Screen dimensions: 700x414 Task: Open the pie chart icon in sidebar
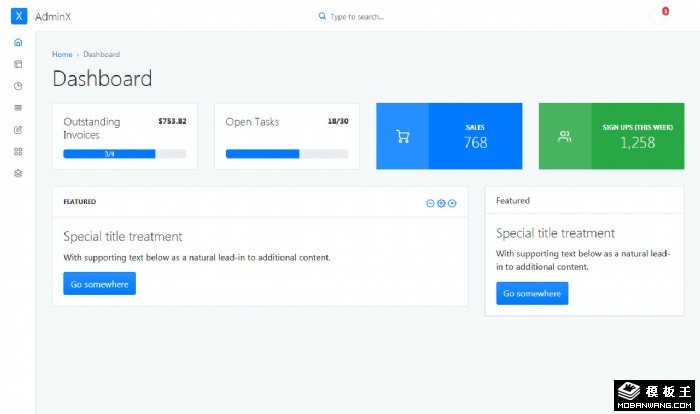point(18,86)
